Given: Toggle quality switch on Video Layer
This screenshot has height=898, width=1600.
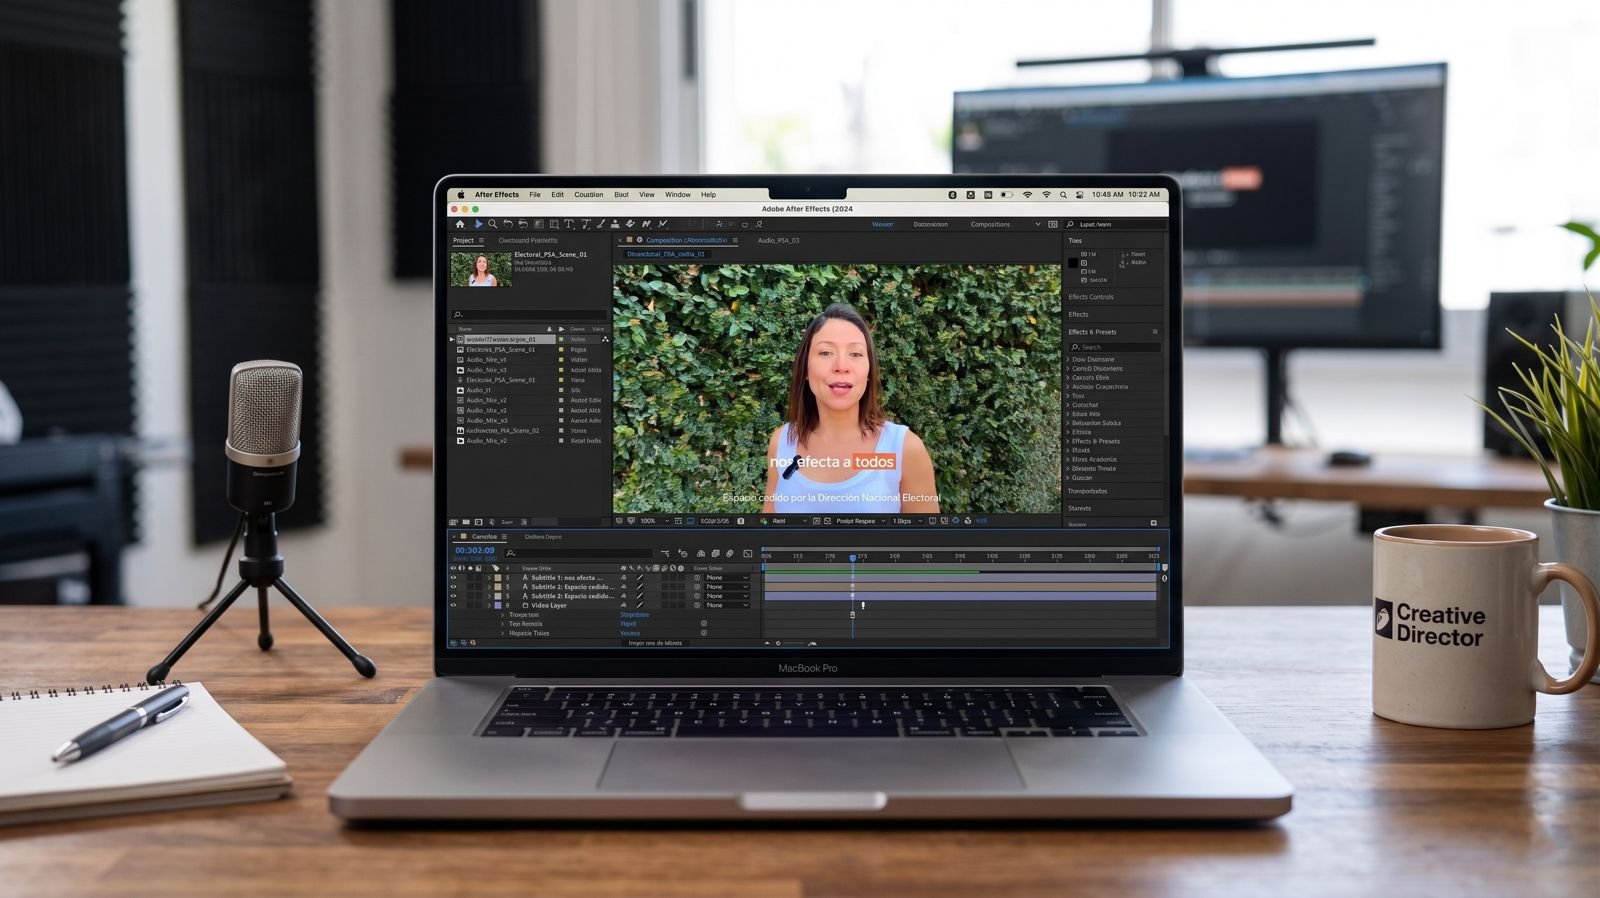Looking at the screenshot, I should point(640,605).
